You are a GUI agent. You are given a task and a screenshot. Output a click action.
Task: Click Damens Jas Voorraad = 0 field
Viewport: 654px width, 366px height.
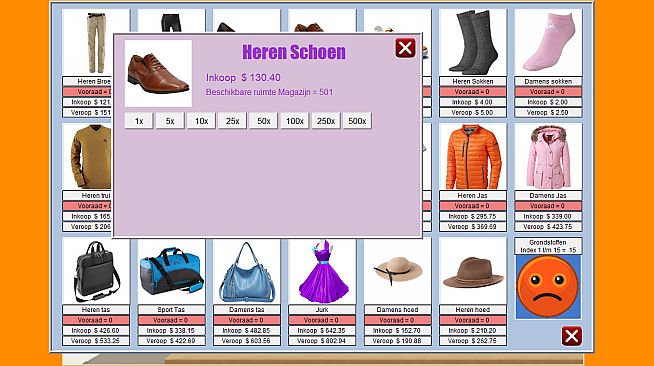coord(548,206)
